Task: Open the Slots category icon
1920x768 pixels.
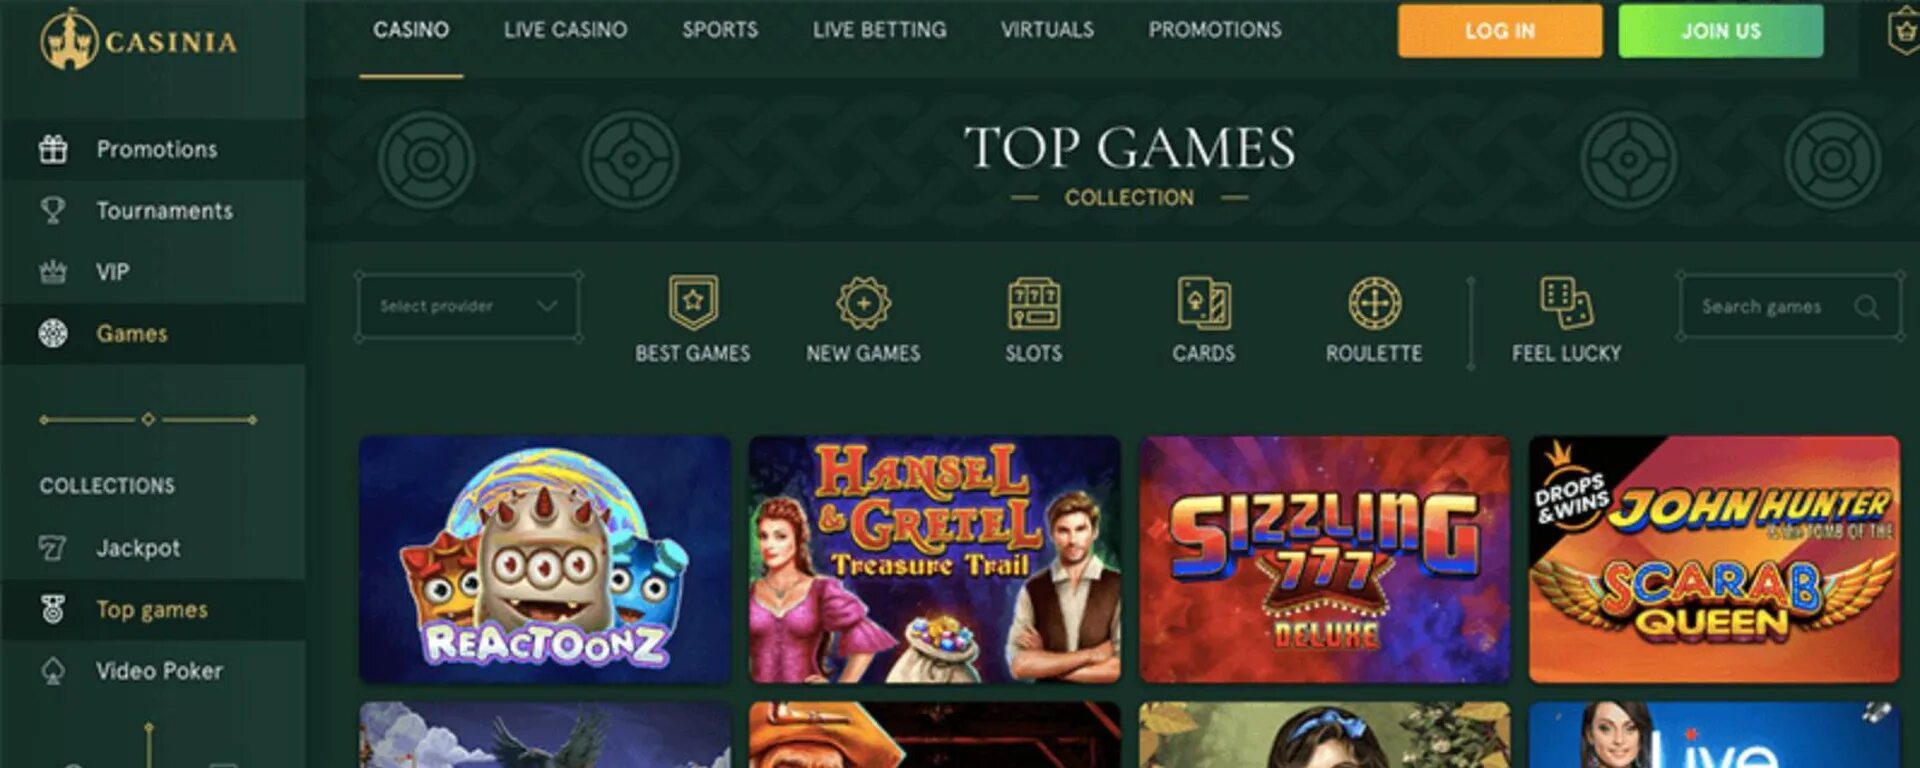Action: pyautogui.click(x=1034, y=303)
